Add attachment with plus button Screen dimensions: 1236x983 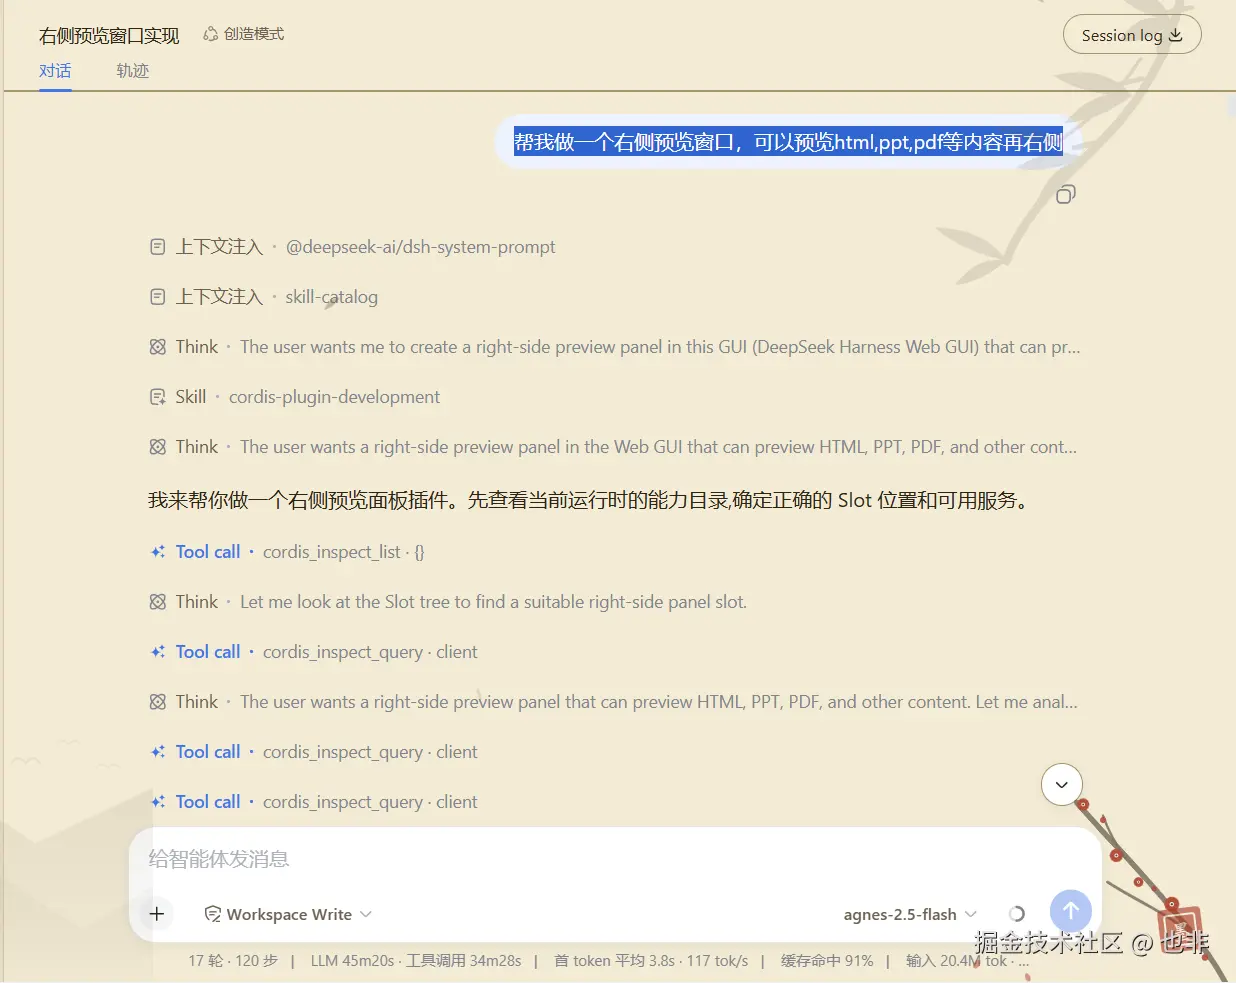[x=157, y=914]
